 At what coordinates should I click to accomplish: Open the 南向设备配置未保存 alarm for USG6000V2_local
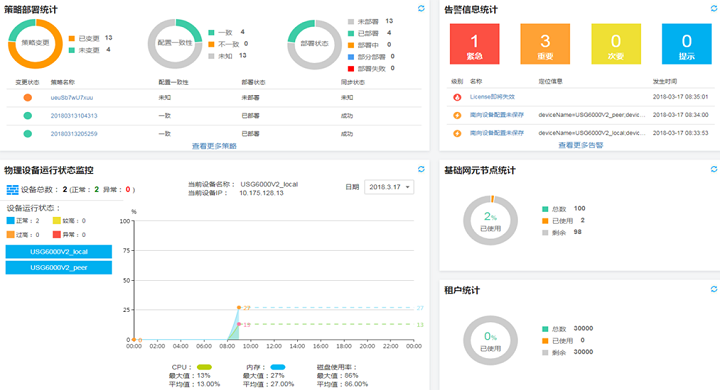point(496,133)
